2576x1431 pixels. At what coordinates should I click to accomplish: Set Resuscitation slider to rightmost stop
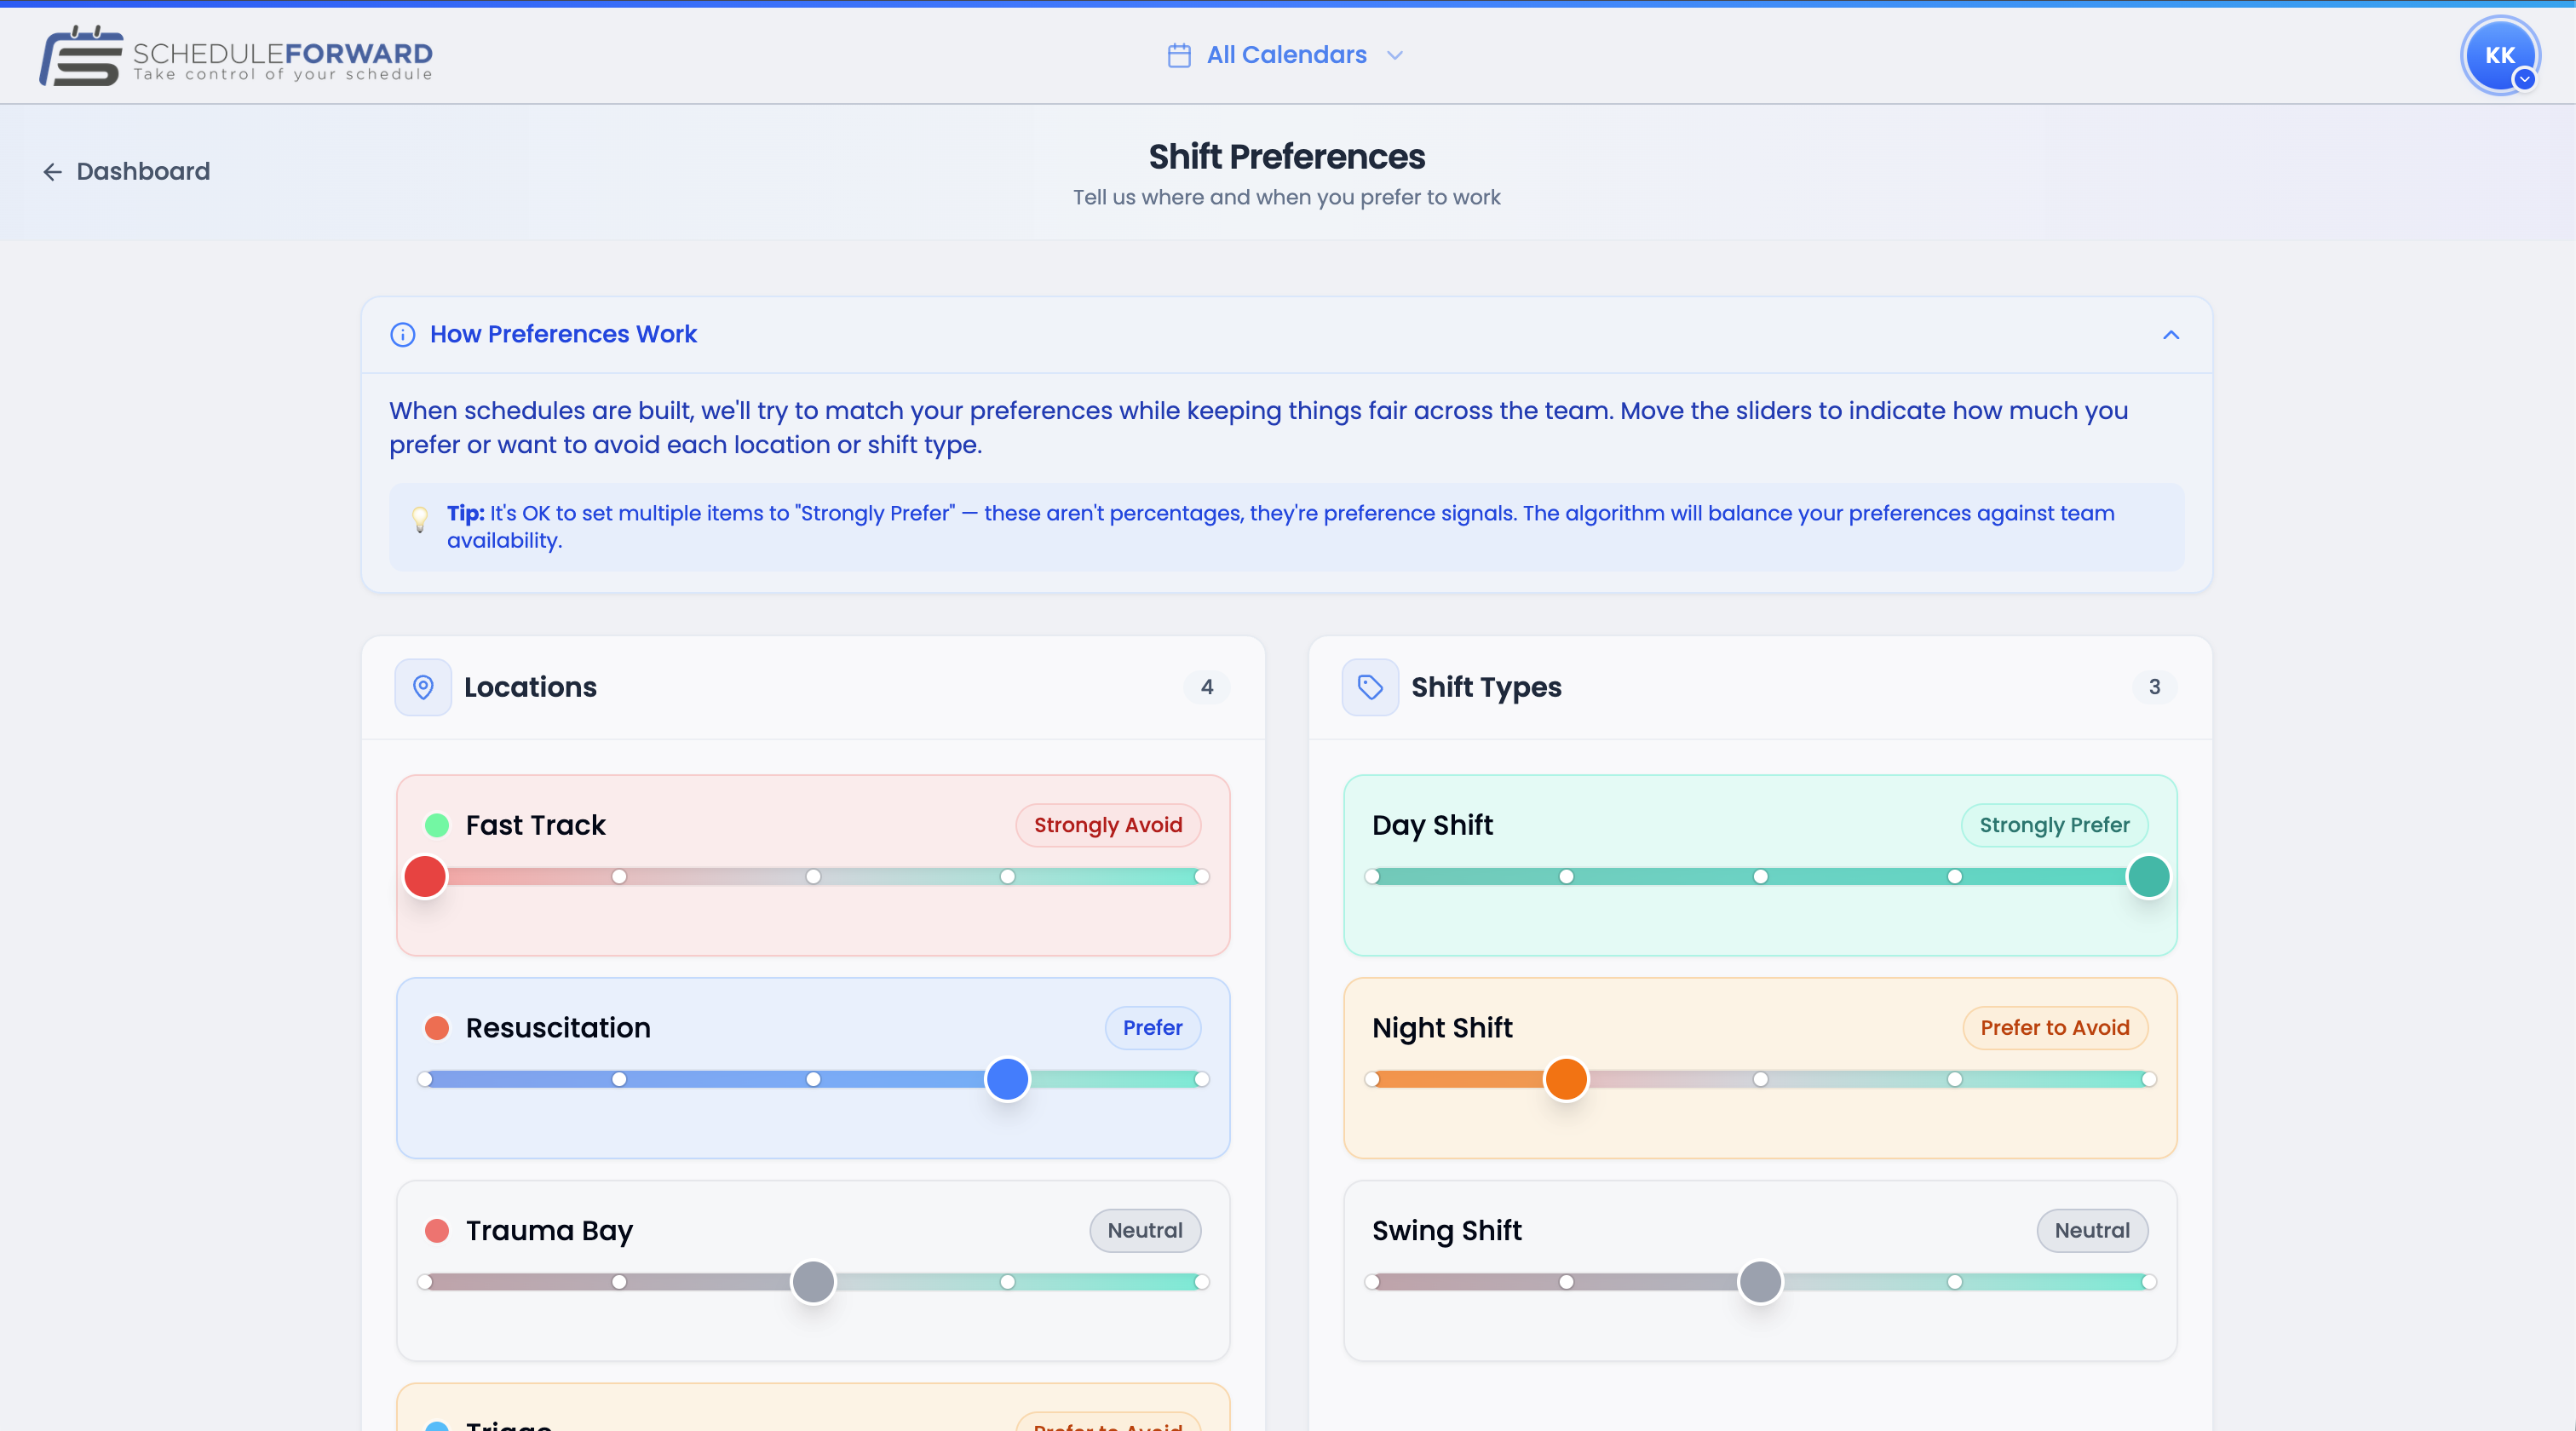(x=1201, y=1079)
